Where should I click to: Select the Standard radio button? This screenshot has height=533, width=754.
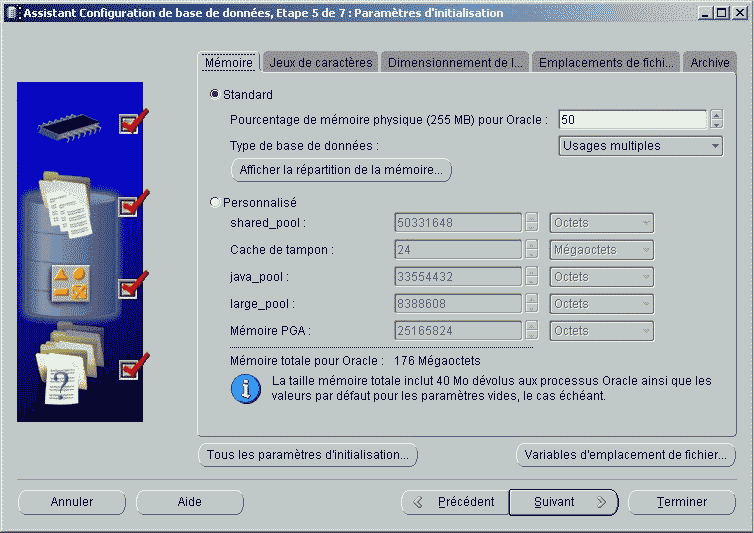tap(215, 95)
